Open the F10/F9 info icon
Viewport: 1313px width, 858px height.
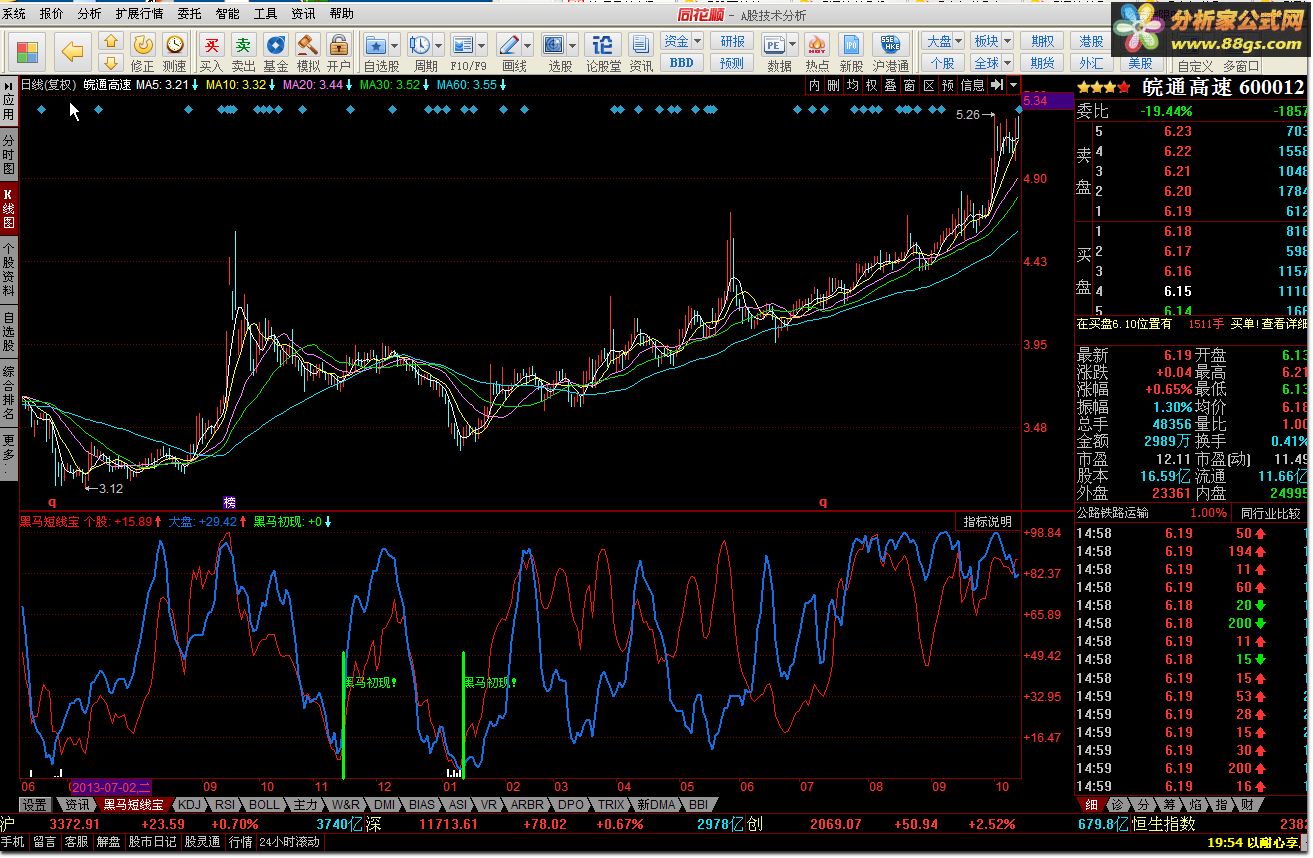tap(462, 44)
